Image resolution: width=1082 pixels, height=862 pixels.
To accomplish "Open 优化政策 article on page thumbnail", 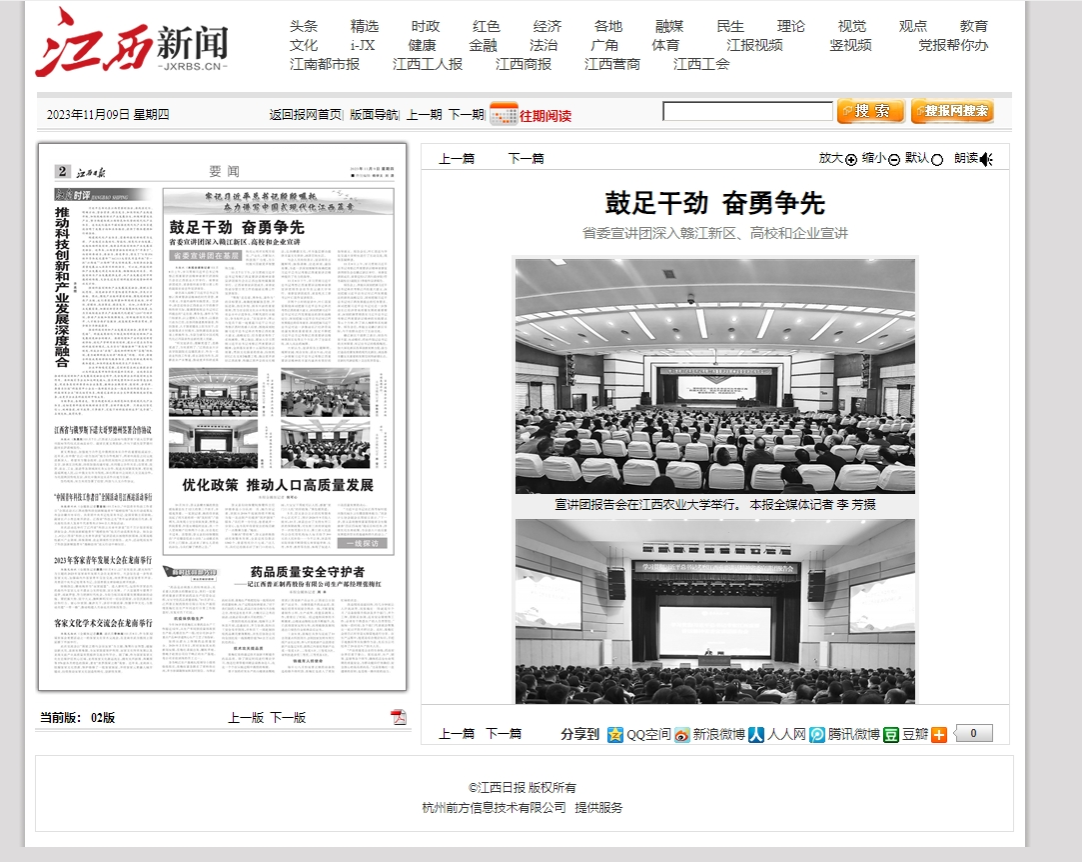I will (x=277, y=485).
